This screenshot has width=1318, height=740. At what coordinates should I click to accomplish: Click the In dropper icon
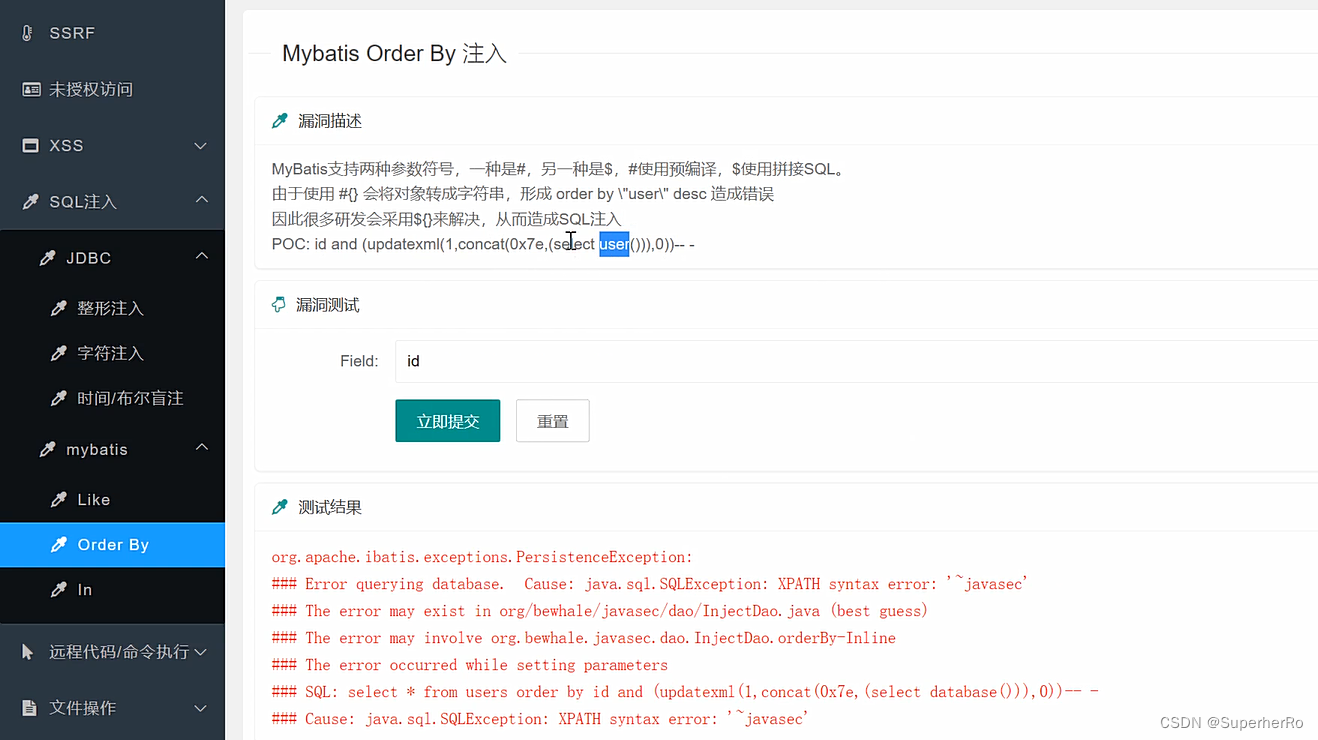pyautogui.click(x=58, y=590)
